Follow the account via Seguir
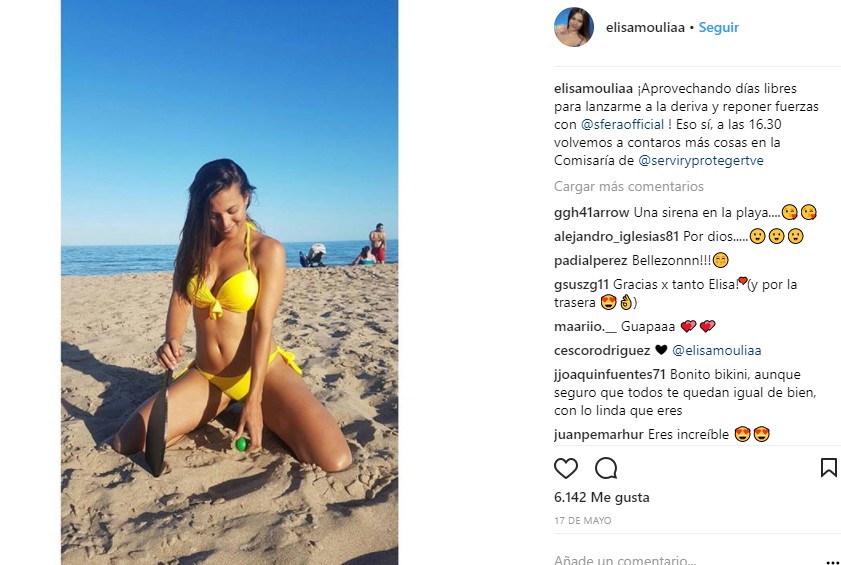 [x=718, y=27]
